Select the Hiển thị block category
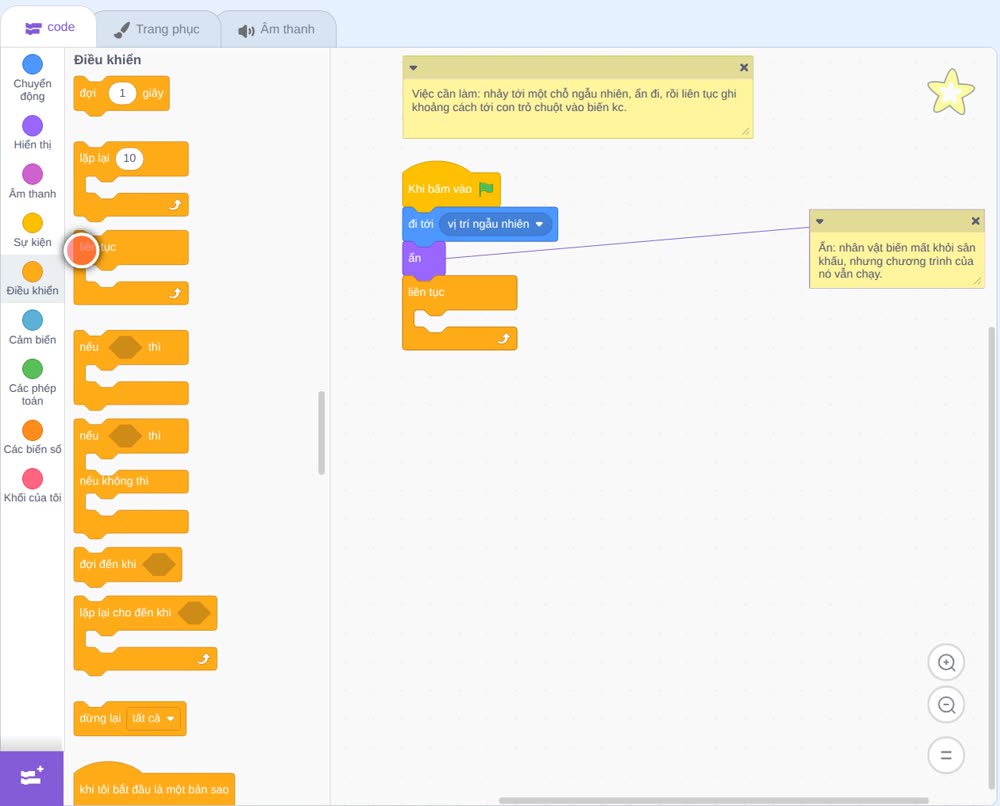This screenshot has width=1000, height=806. click(32, 133)
